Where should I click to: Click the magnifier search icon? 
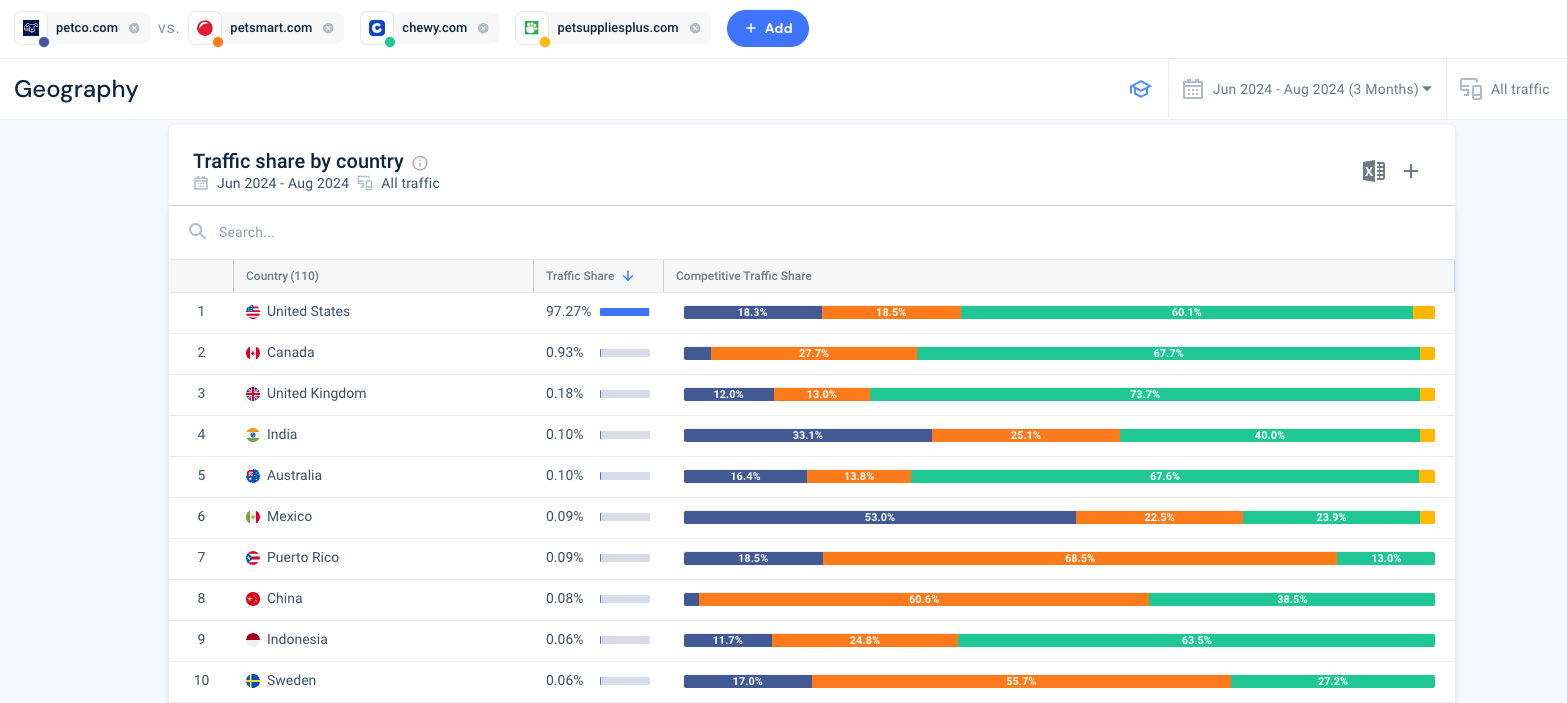[198, 232]
